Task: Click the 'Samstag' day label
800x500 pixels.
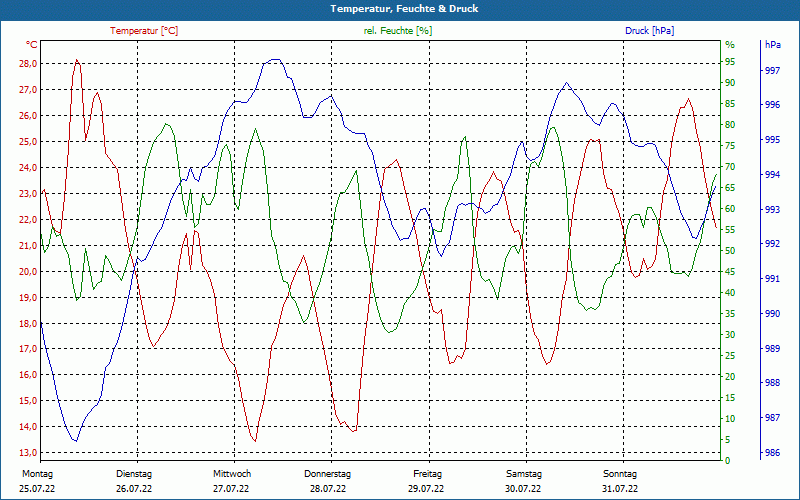Action: pyautogui.click(x=524, y=474)
